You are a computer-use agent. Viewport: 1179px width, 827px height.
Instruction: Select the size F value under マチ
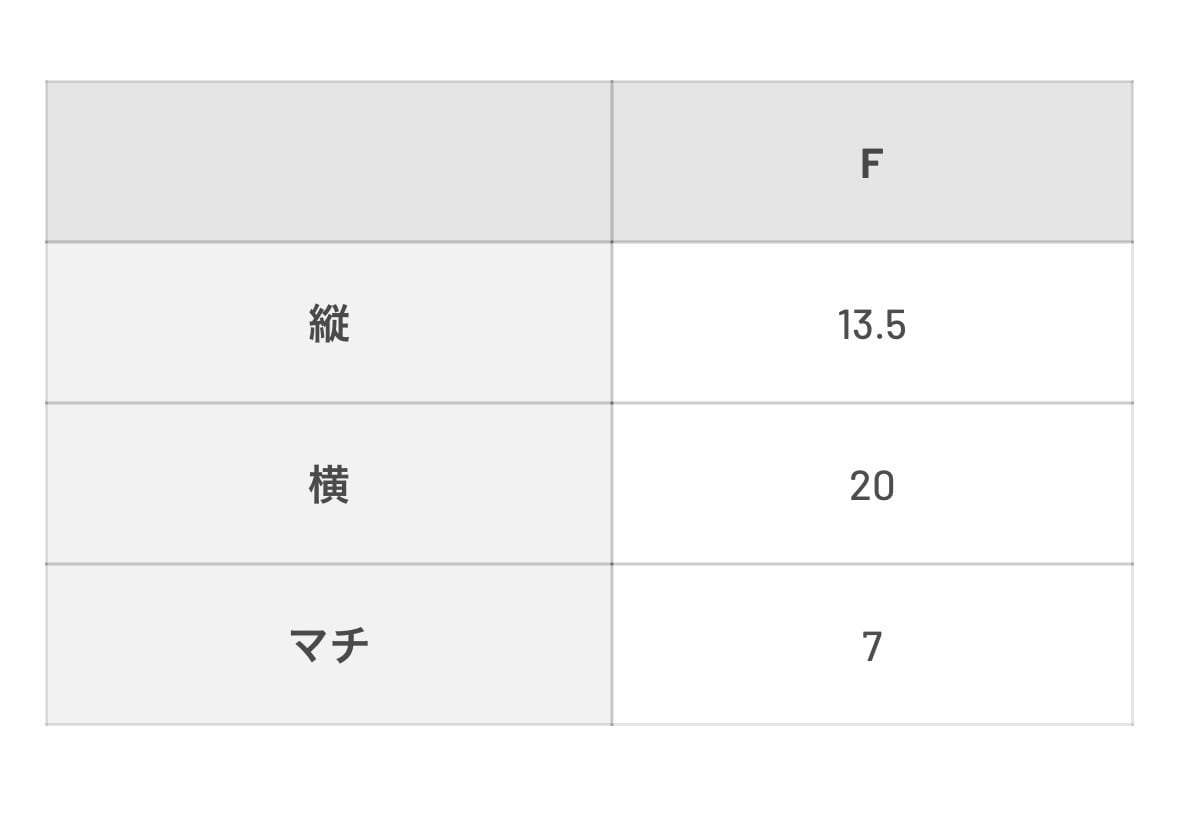[871, 646]
